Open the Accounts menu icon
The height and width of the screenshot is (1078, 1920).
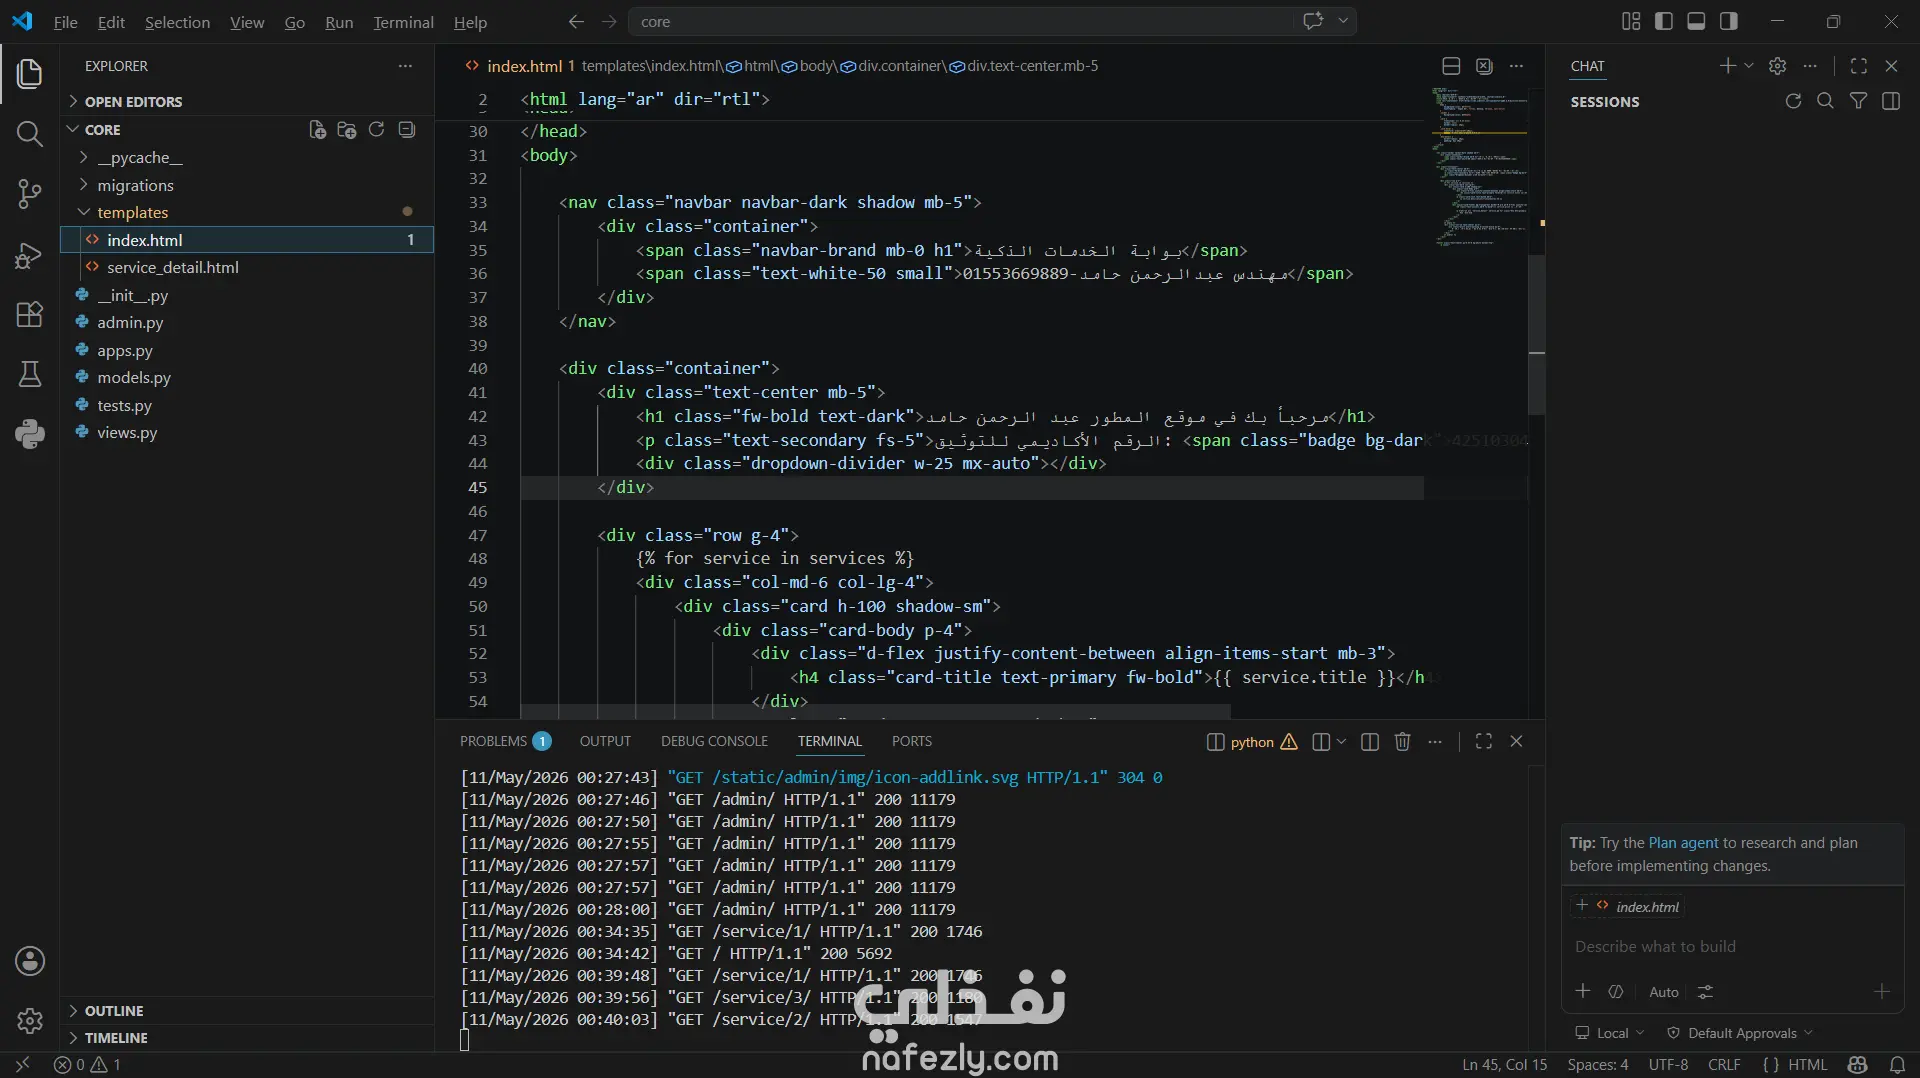pos(30,961)
